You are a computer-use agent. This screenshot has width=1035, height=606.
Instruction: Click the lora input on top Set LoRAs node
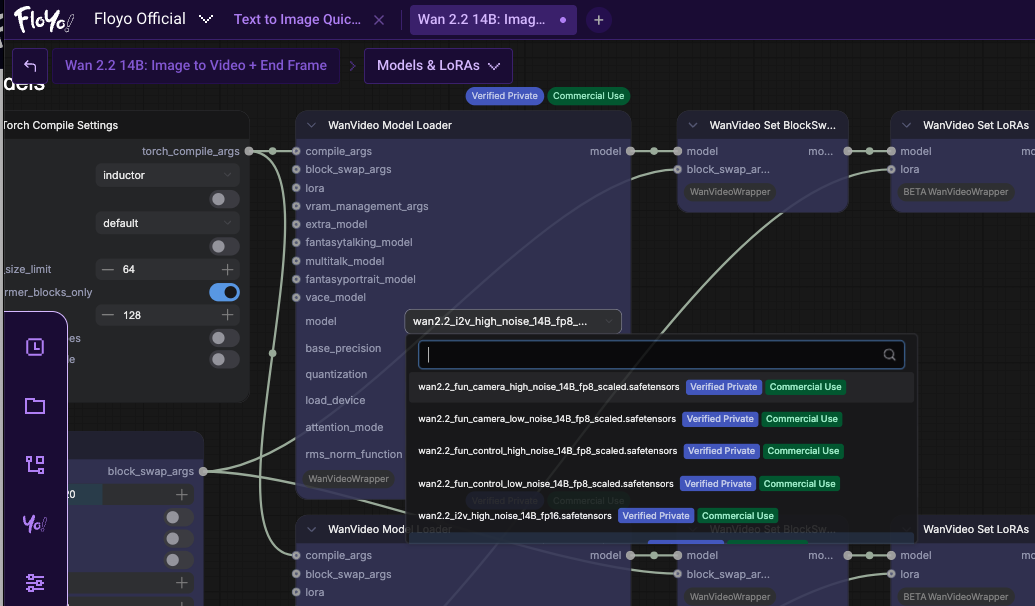pyautogui.click(x=891, y=170)
